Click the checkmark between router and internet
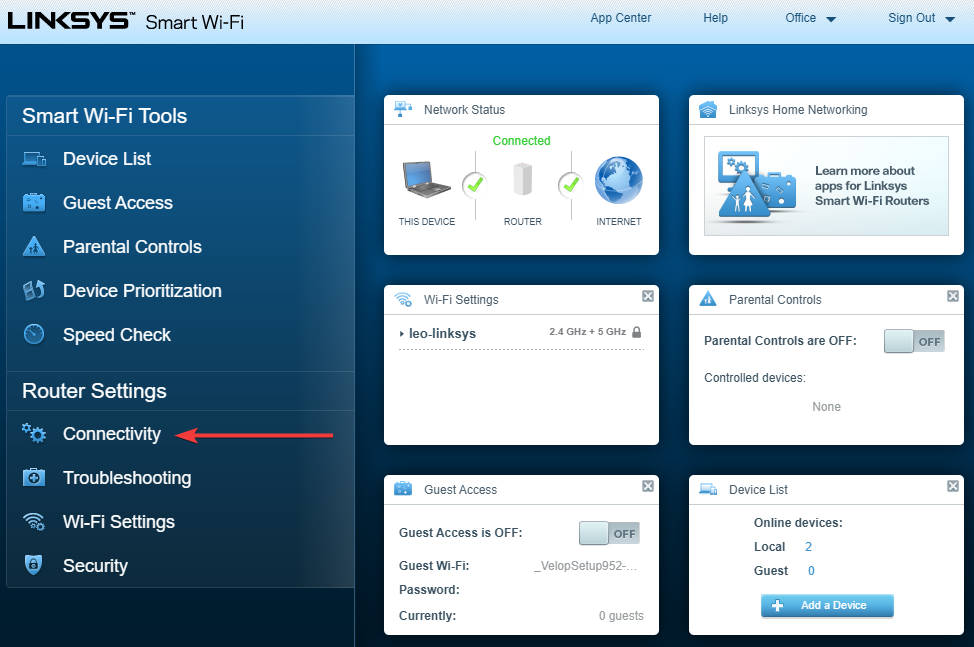Screen dimensions: 974x647 coord(571,184)
